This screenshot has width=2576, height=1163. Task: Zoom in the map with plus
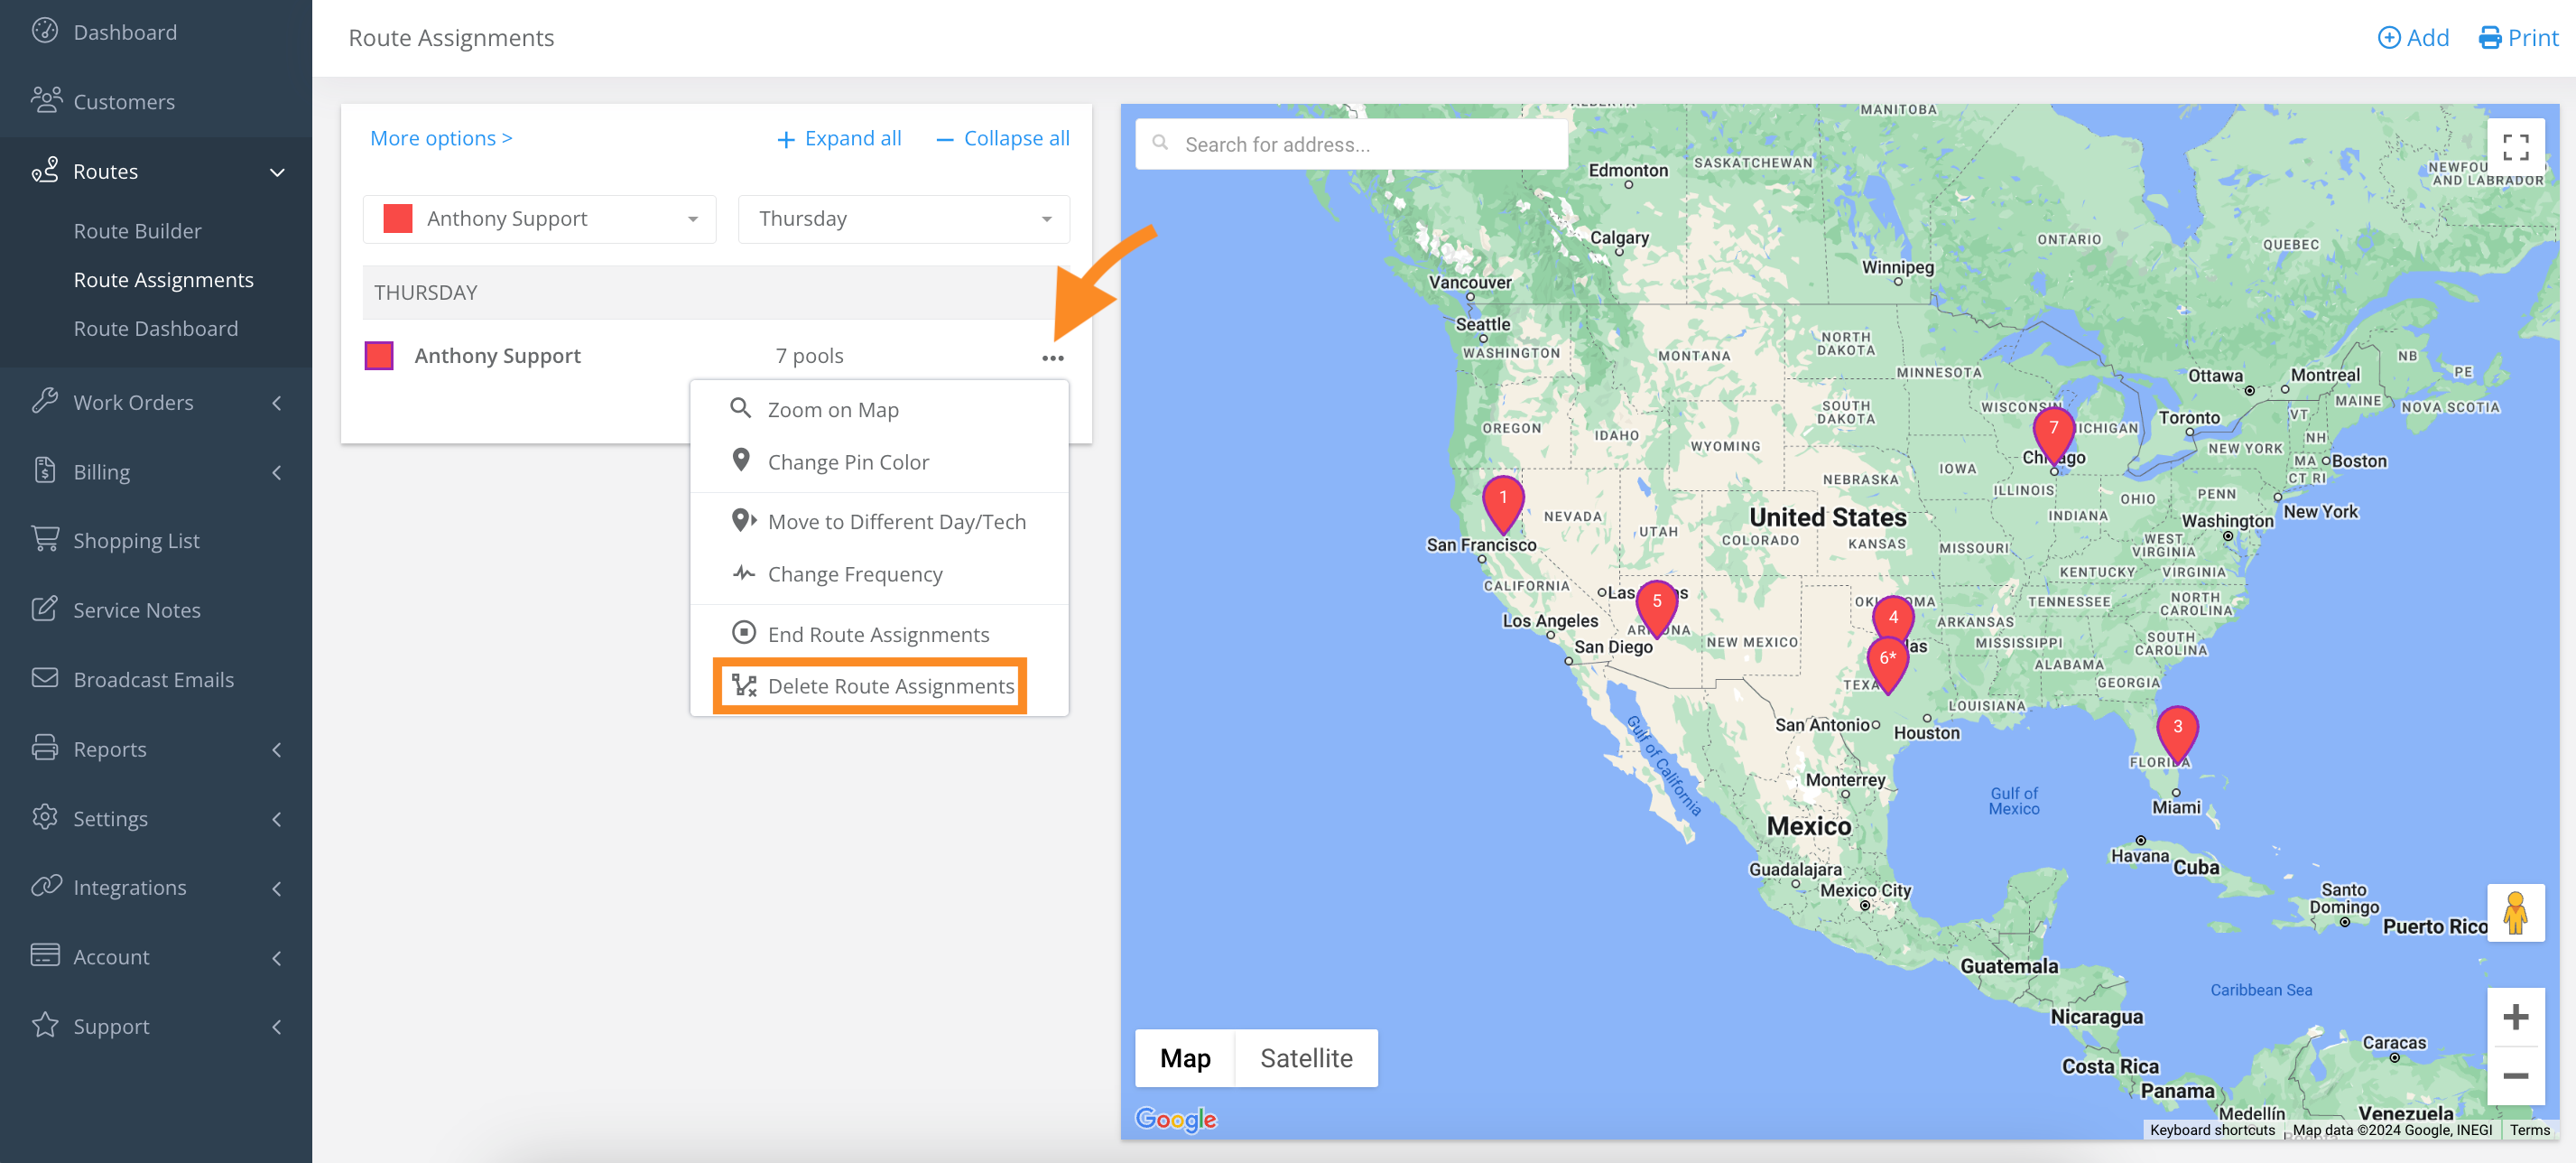coord(2515,1017)
